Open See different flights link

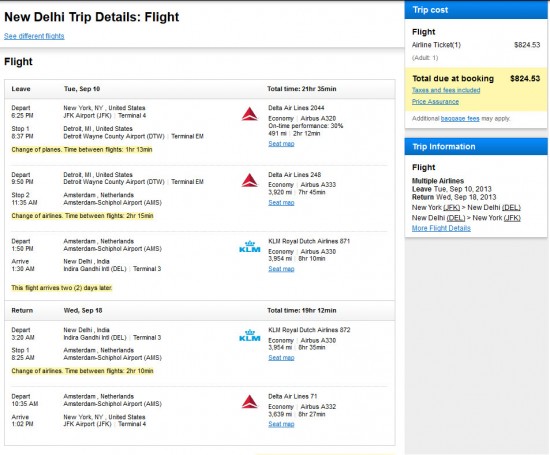click(34, 36)
